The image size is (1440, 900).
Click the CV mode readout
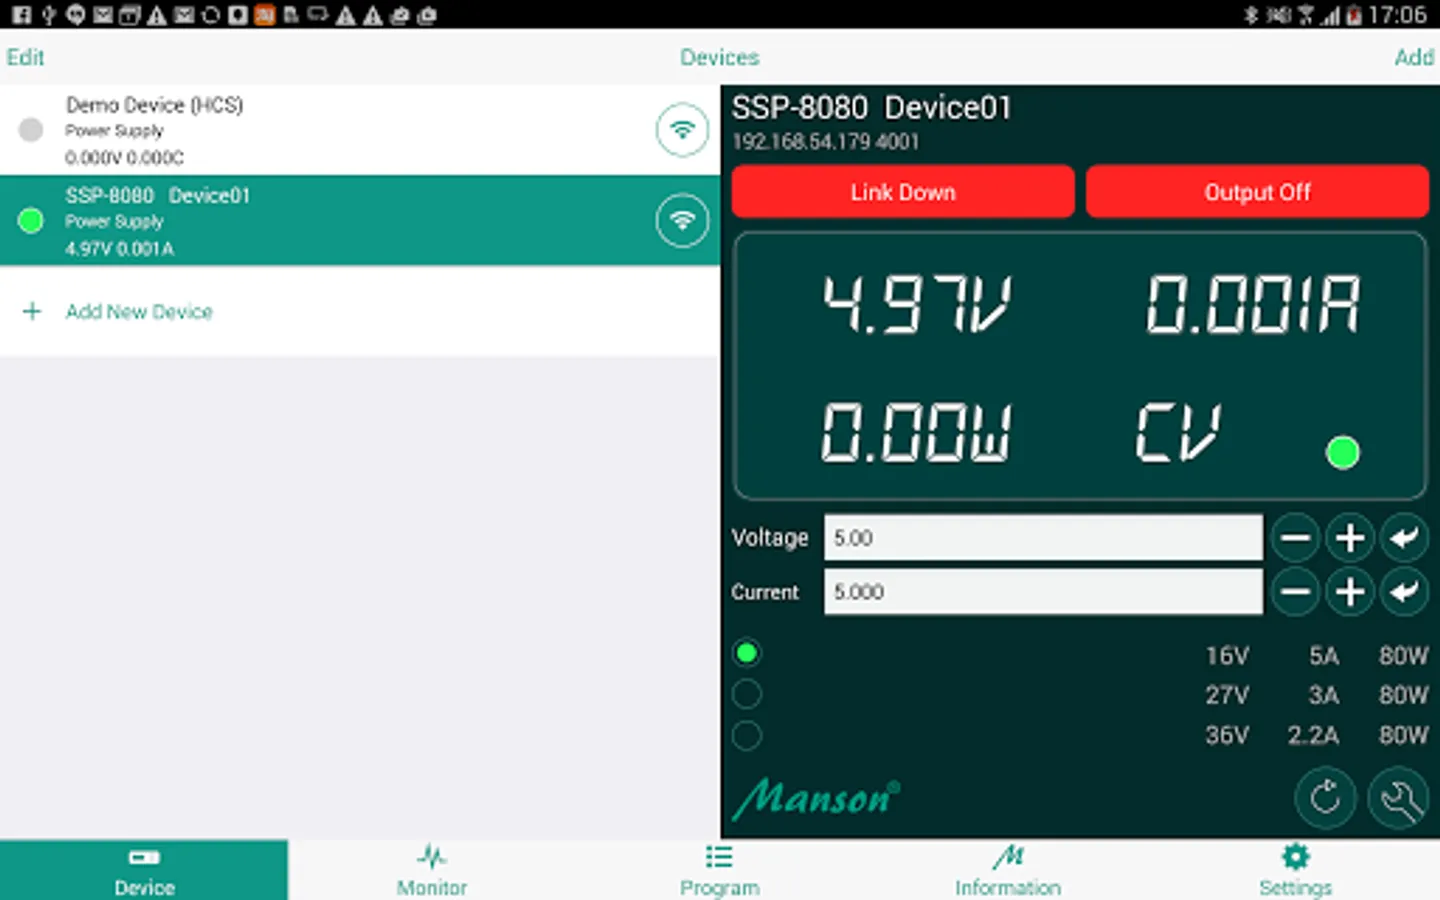click(1178, 432)
